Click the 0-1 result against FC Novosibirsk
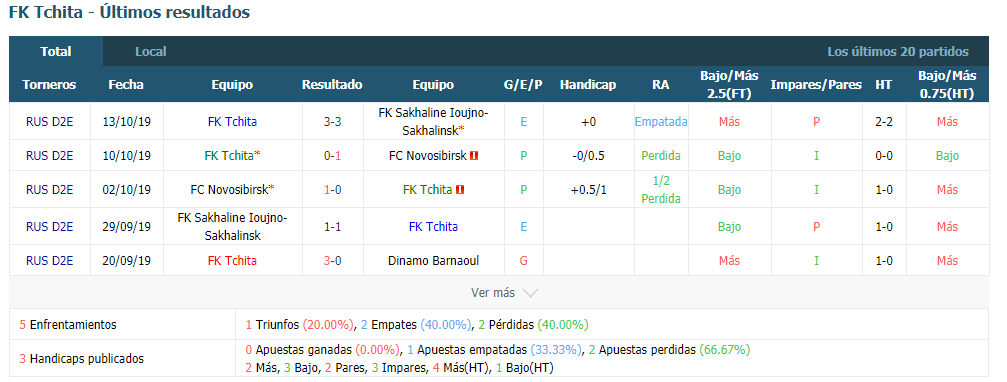The width and height of the screenshot is (1007, 382). pyautogui.click(x=332, y=155)
